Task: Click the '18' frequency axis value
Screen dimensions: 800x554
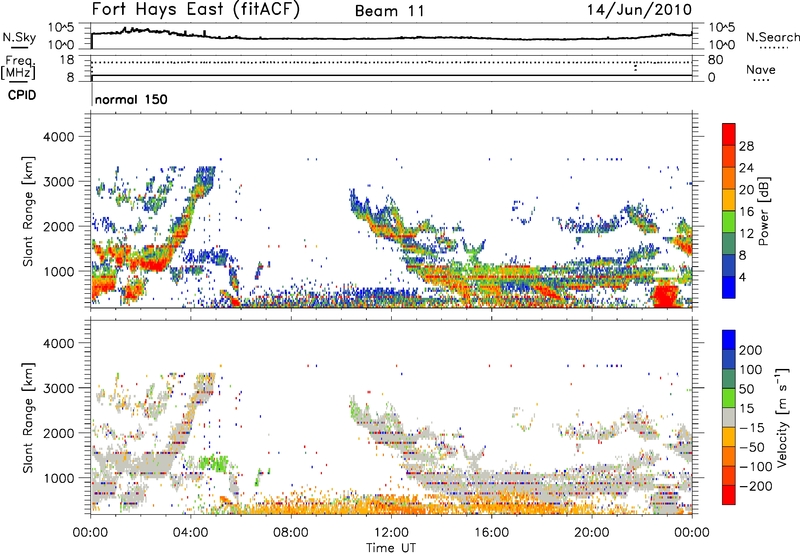Action: 67,60
